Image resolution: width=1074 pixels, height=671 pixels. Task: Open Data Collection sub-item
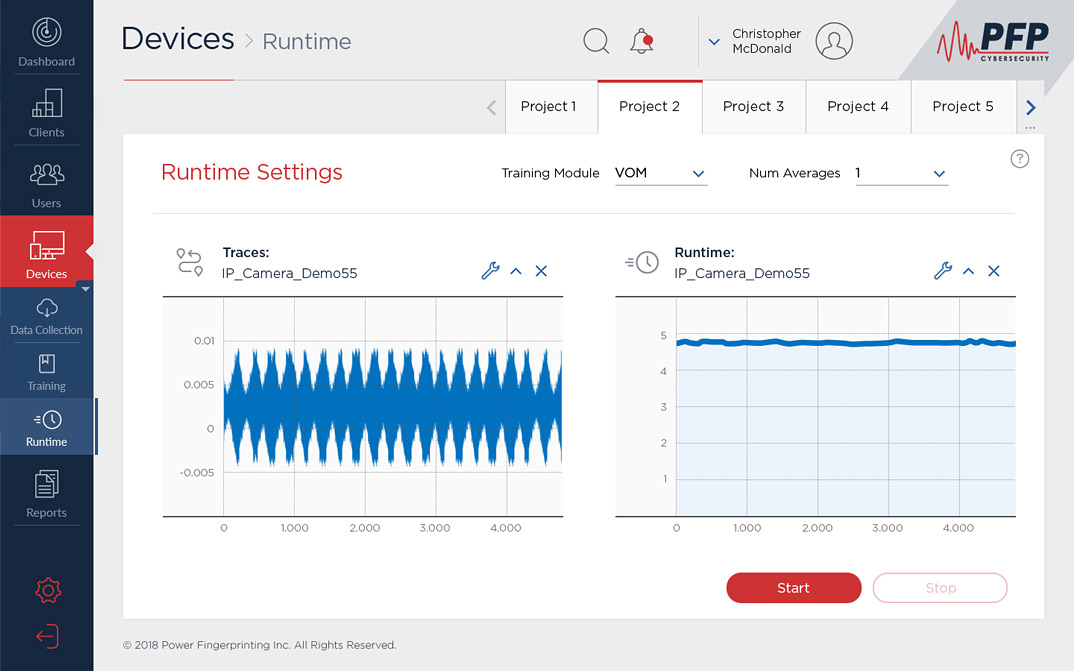point(47,318)
